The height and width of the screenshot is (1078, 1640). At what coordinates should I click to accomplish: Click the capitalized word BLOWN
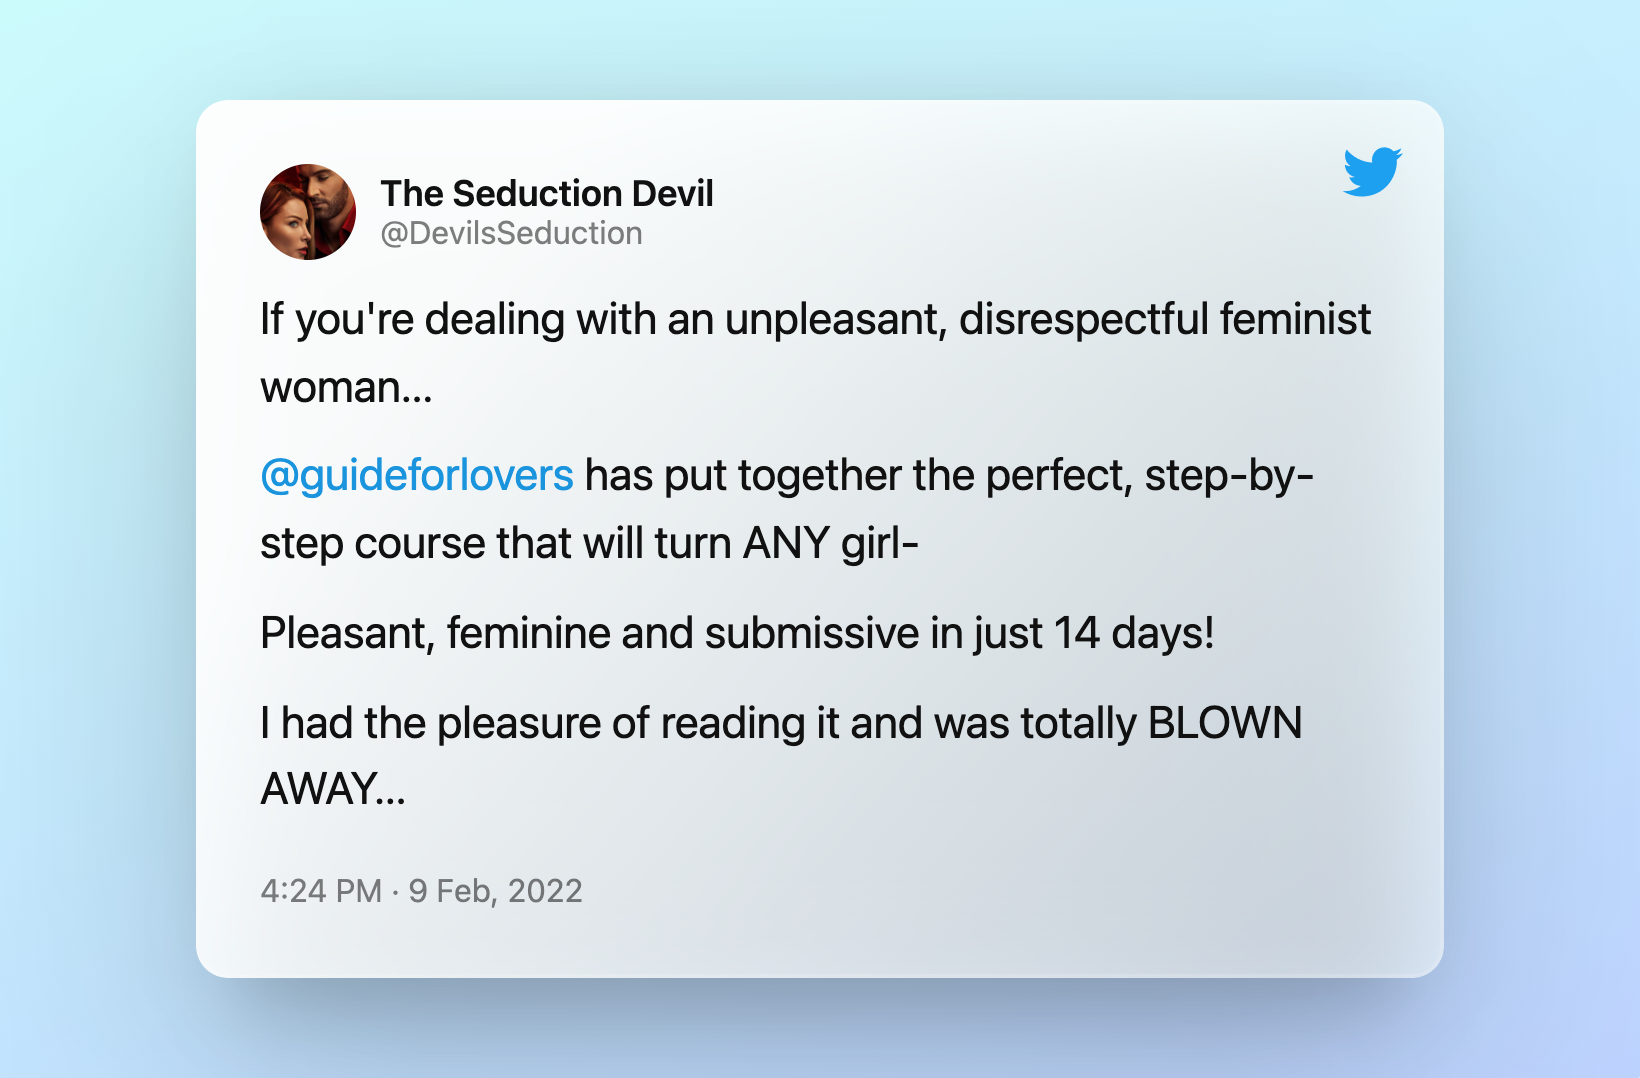(x=1225, y=723)
